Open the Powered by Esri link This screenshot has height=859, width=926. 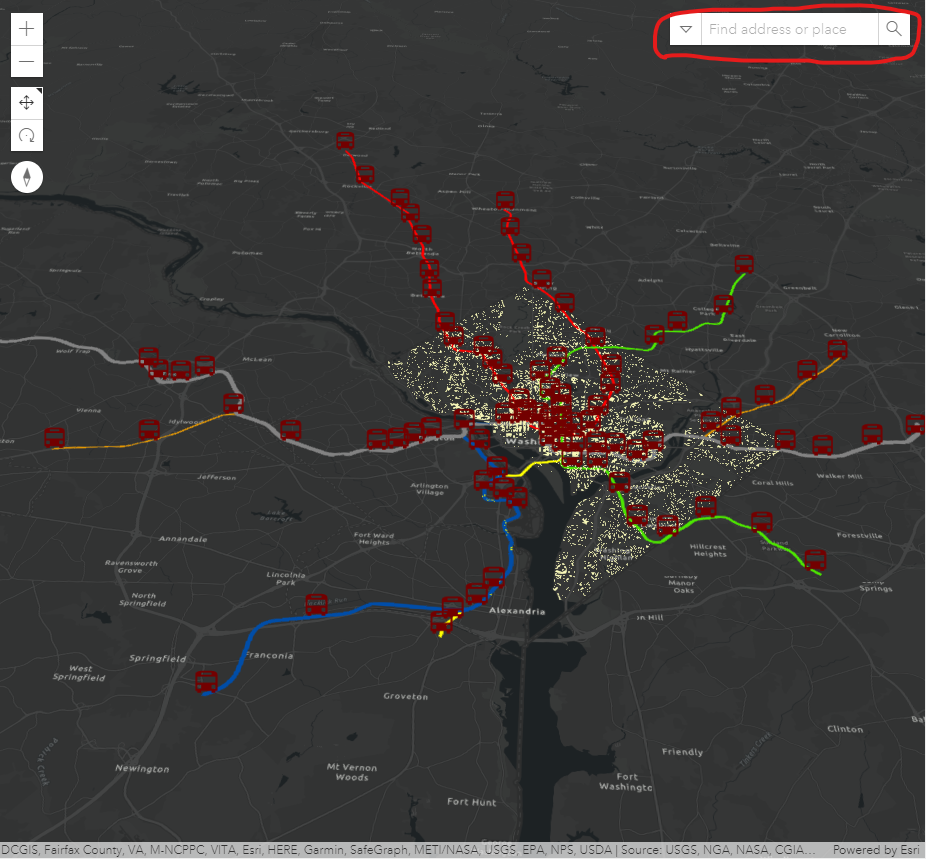[x=876, y=850]
